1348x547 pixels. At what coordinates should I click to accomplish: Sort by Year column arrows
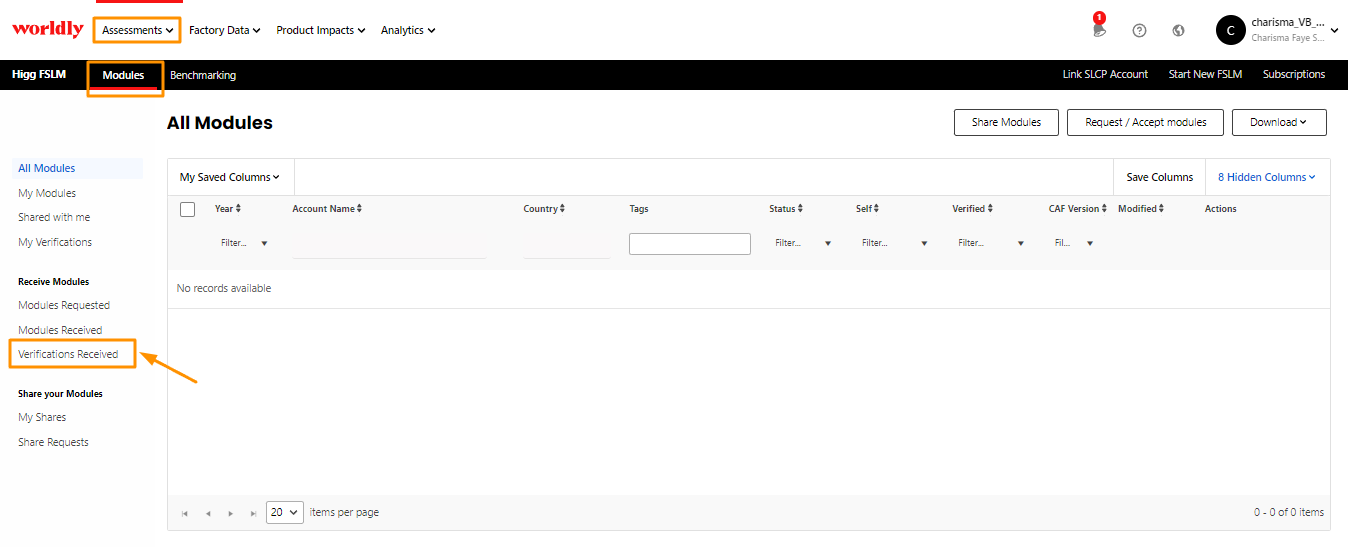tap(238, 209)
